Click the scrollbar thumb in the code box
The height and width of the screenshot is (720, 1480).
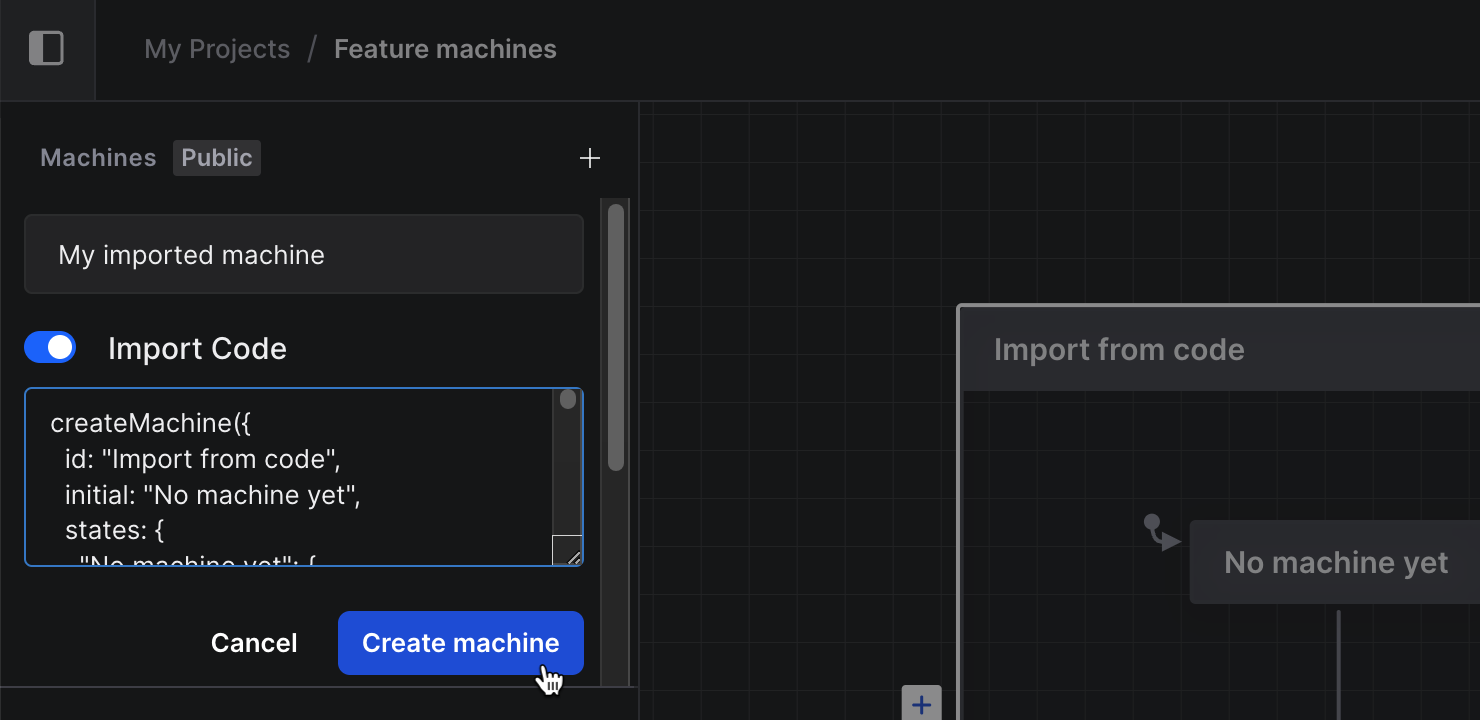(568, 399)
